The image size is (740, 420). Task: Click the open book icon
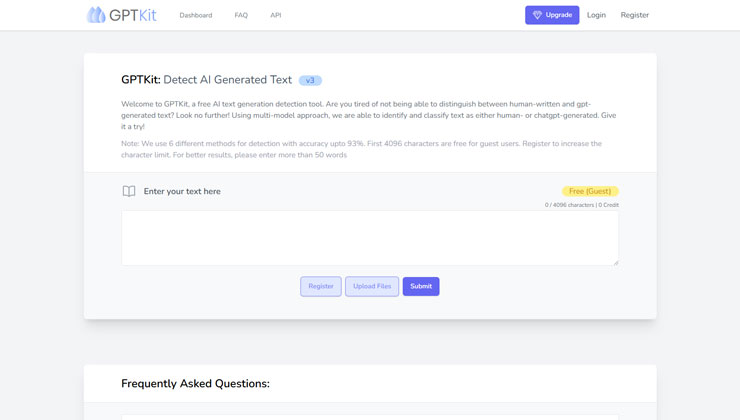[129, 191]
